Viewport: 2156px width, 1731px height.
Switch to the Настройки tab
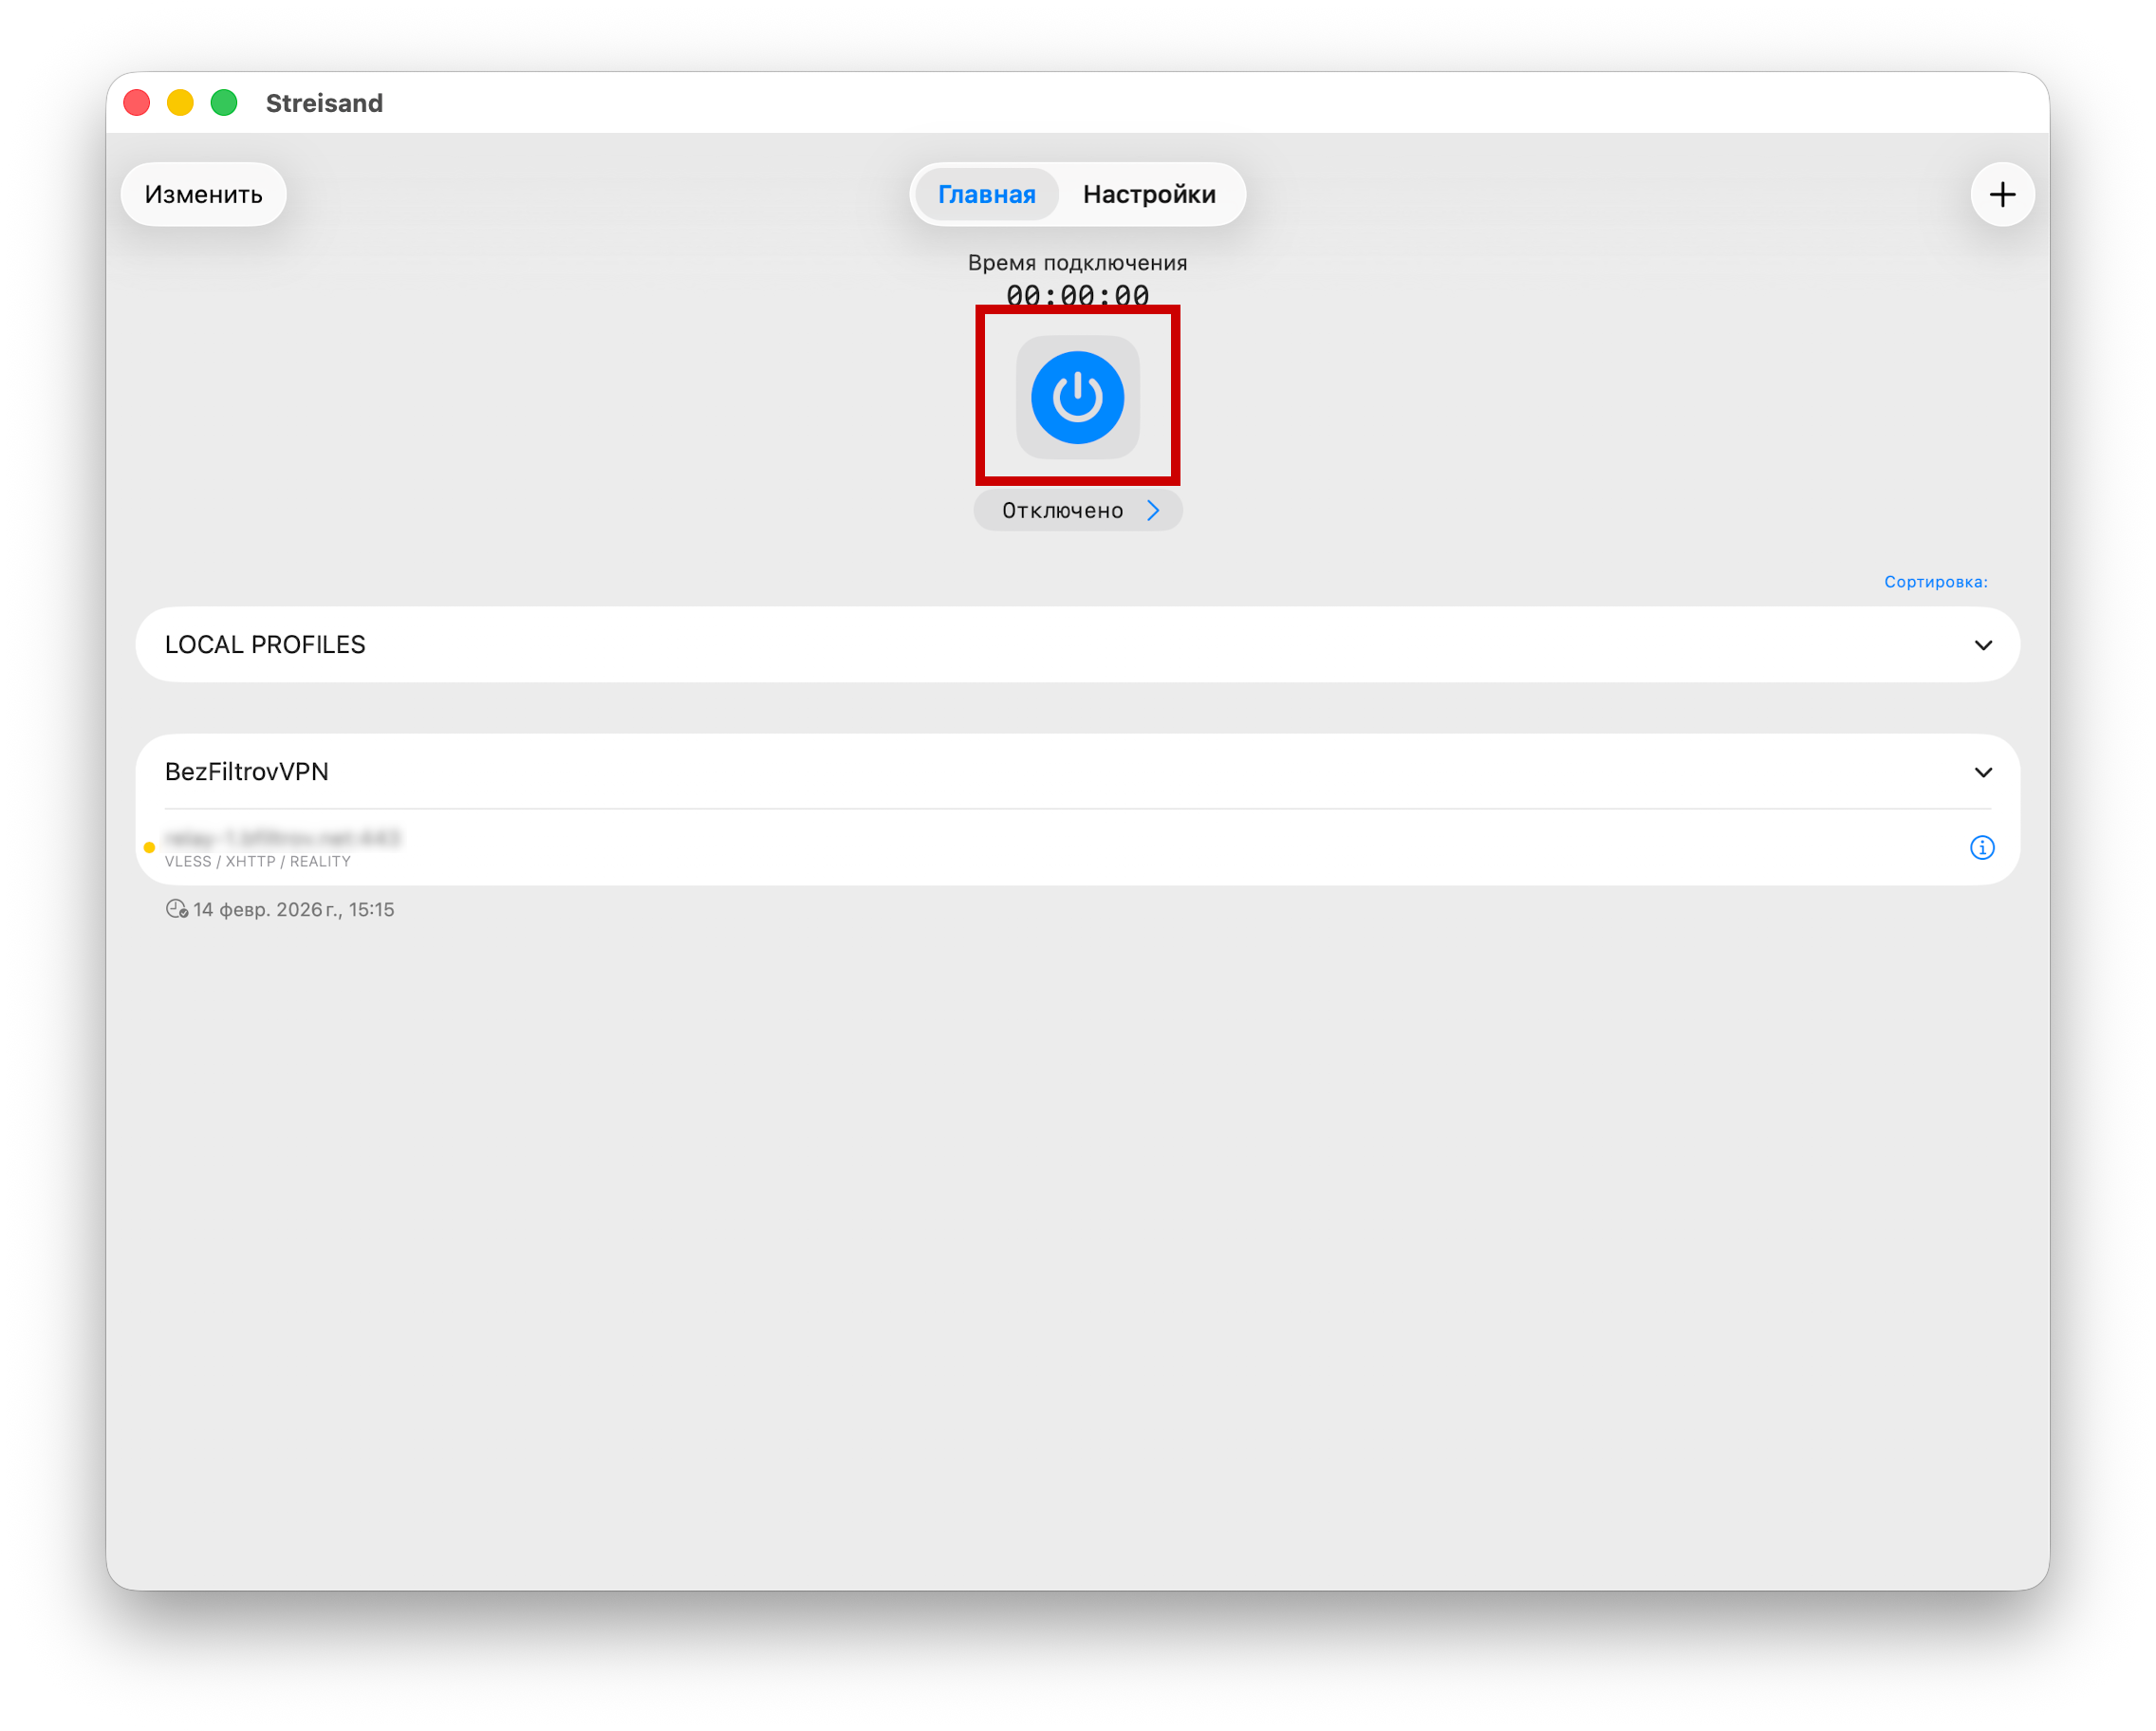click(1150, 194)
